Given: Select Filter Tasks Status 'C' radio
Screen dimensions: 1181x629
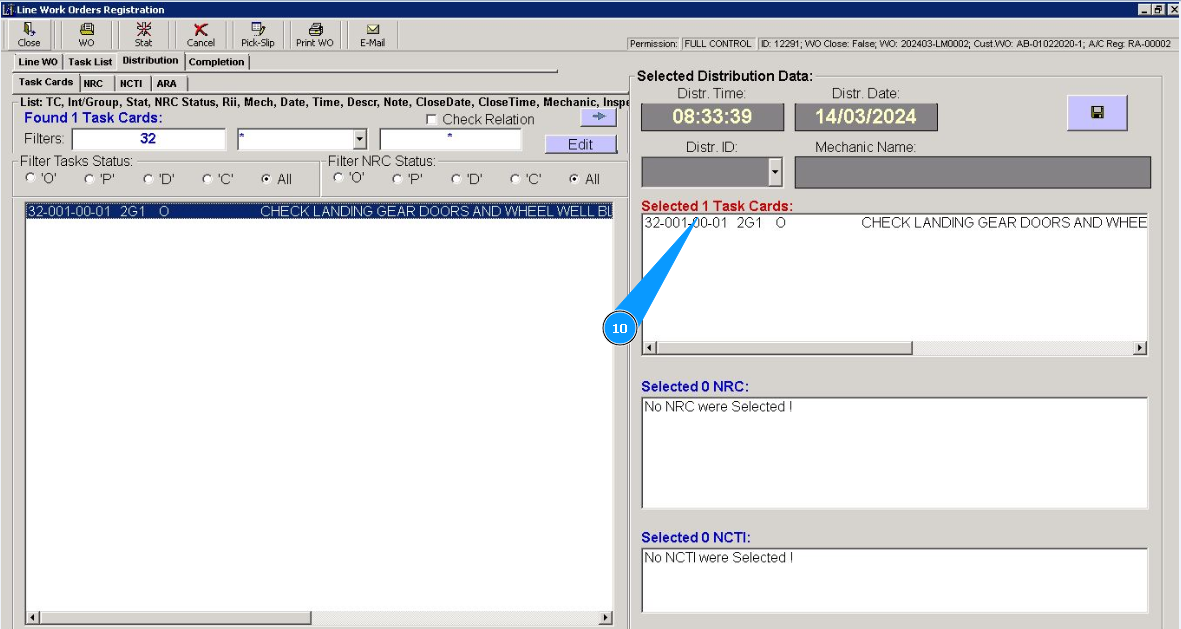Looking at the screenshot, I should (x=207, y=179).
